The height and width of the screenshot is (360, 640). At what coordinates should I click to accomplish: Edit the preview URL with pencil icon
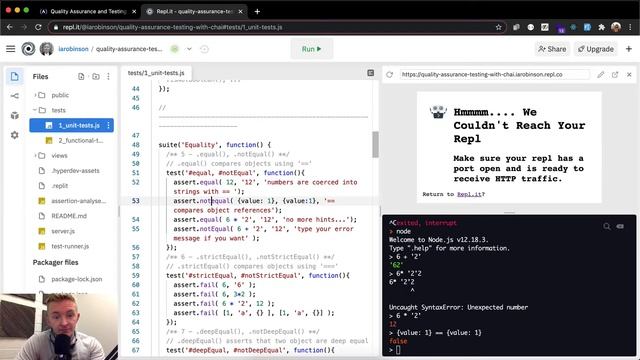point(600,75)
